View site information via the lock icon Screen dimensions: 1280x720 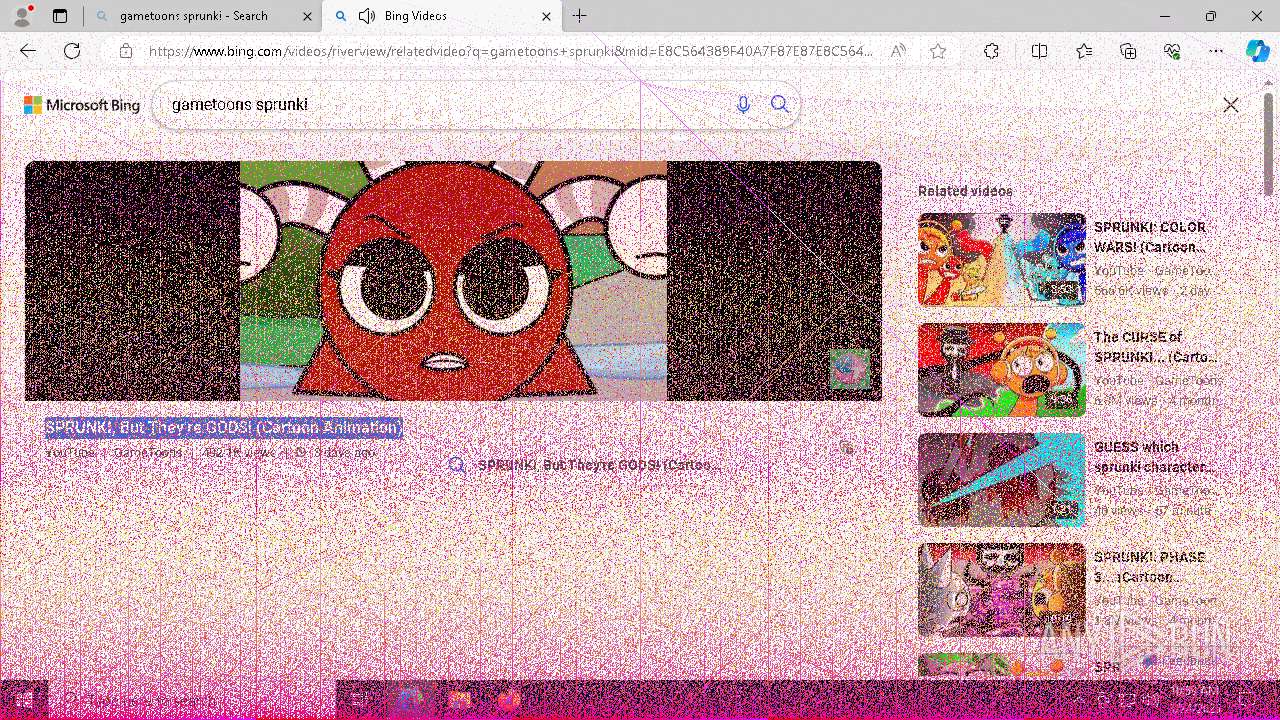(126, 51)
